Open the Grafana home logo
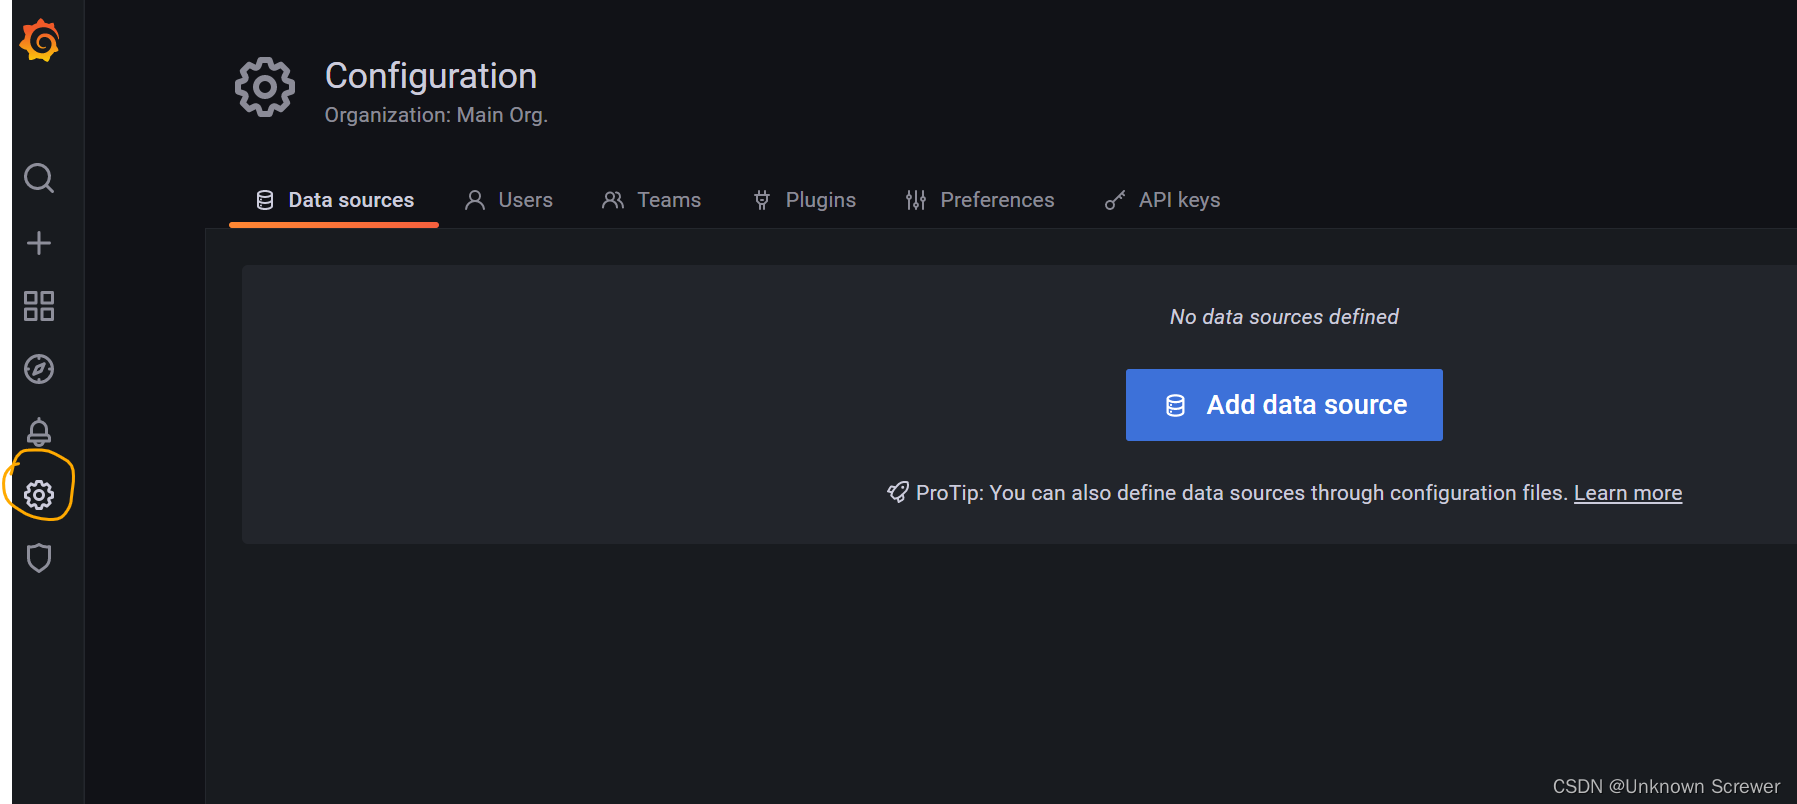Viewport: 1797px width, 804px height. point(40,40)
